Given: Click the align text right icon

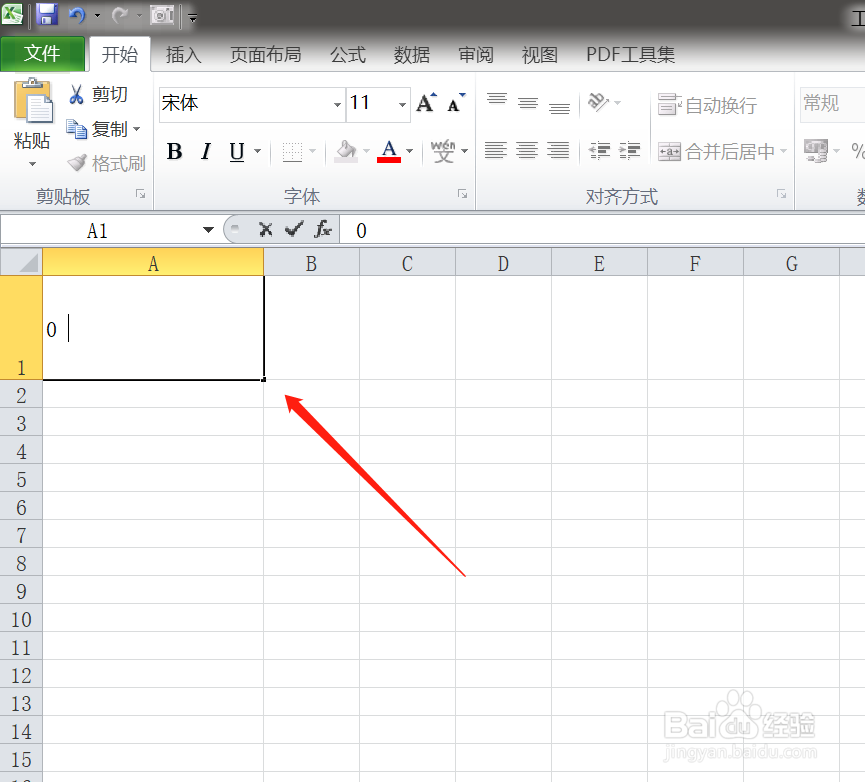Looking at the screenshot, I should (x=558, y=150).
